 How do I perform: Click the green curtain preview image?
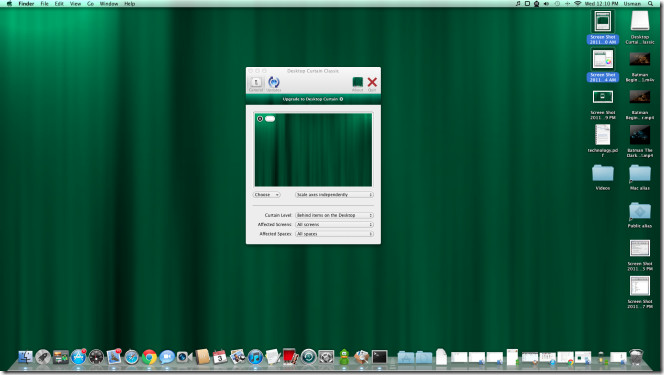[313, 150]
